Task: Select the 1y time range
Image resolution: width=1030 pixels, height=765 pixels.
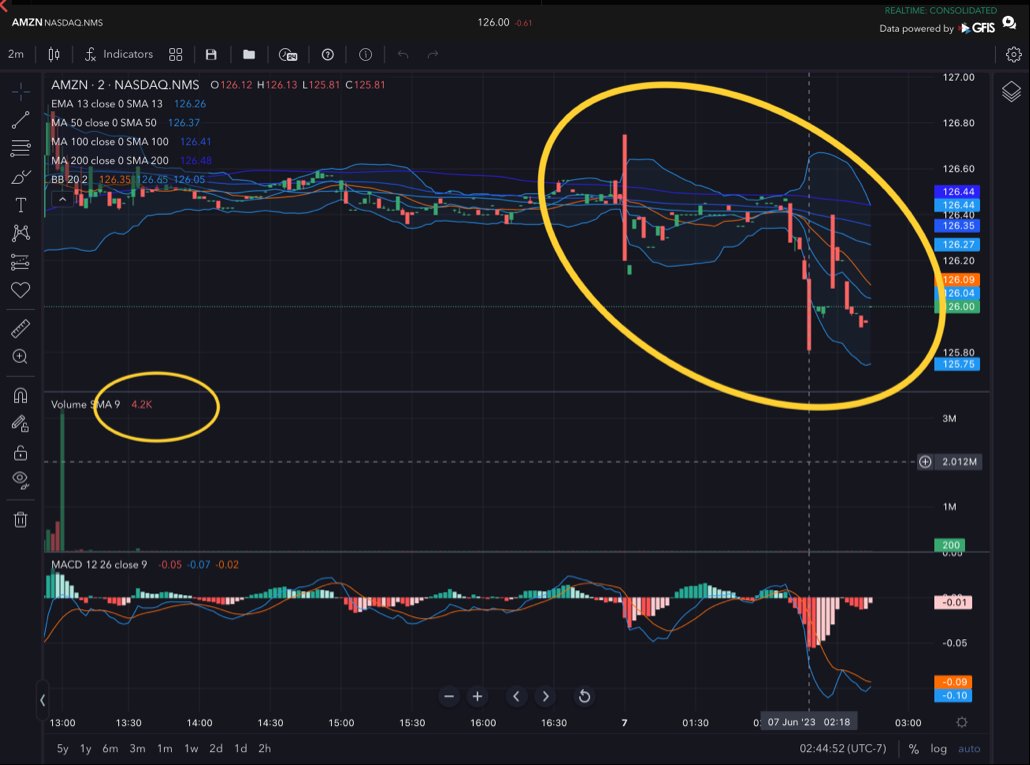Action: pyautogui.click(x=85, y=748)
